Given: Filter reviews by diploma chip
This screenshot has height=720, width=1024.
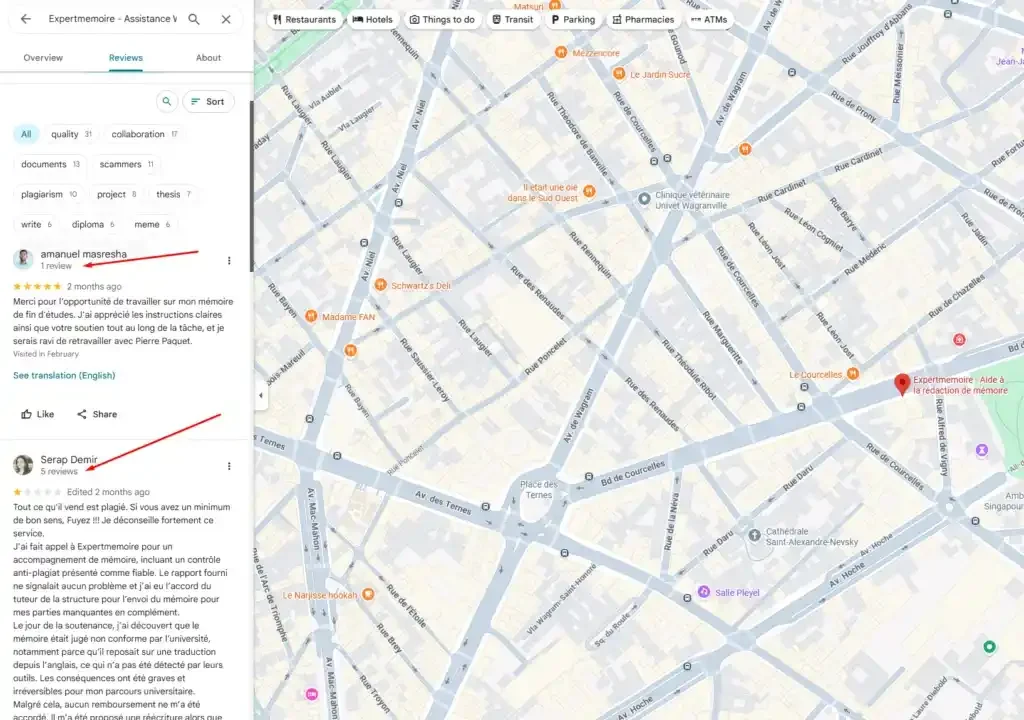Looking at the screenshot, I should click(93, 224).
